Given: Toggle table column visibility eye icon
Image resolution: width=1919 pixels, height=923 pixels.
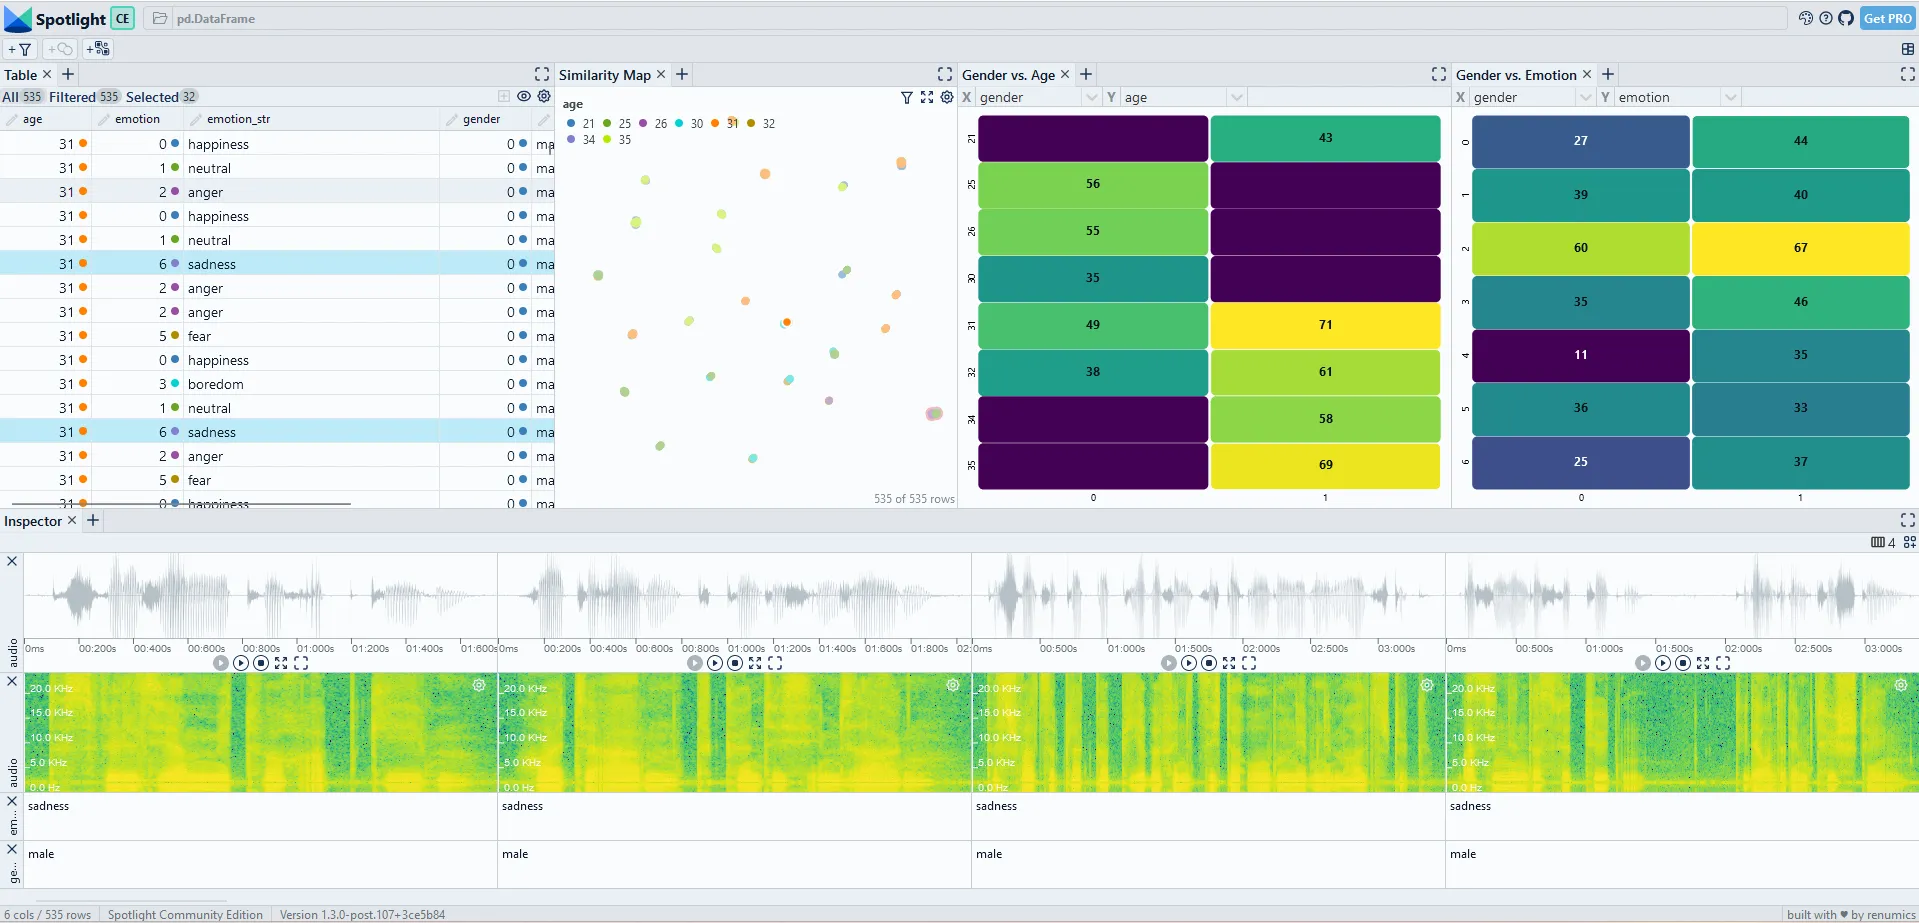Looking at the screenshot, I should 524,96.
